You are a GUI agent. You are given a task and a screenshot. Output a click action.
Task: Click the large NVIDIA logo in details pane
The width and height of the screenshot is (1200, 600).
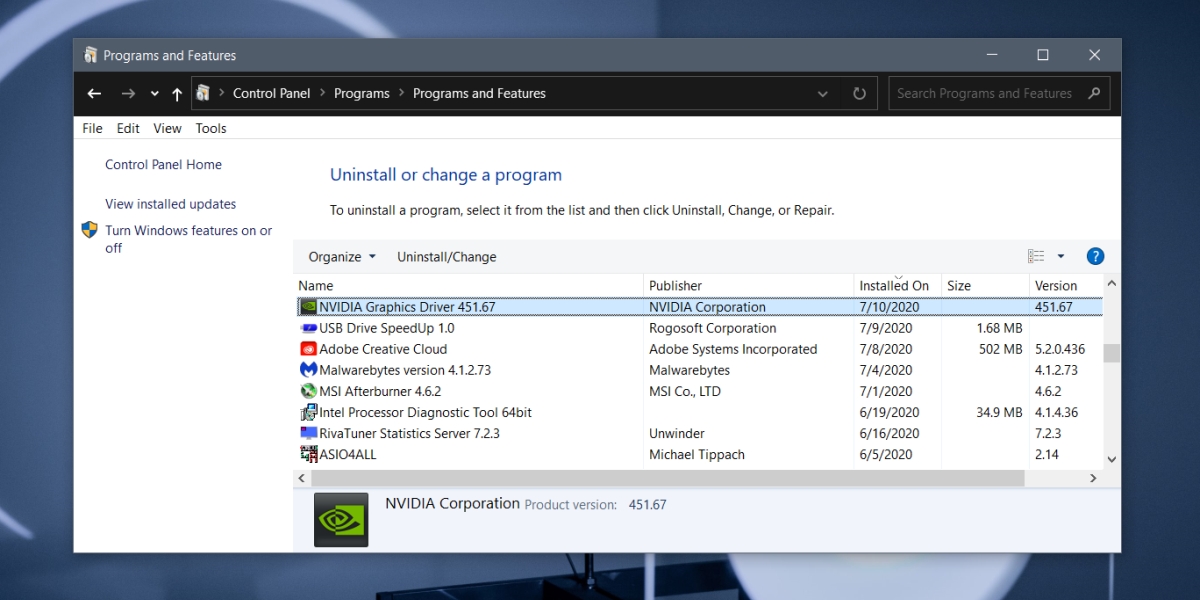point(341,519)
